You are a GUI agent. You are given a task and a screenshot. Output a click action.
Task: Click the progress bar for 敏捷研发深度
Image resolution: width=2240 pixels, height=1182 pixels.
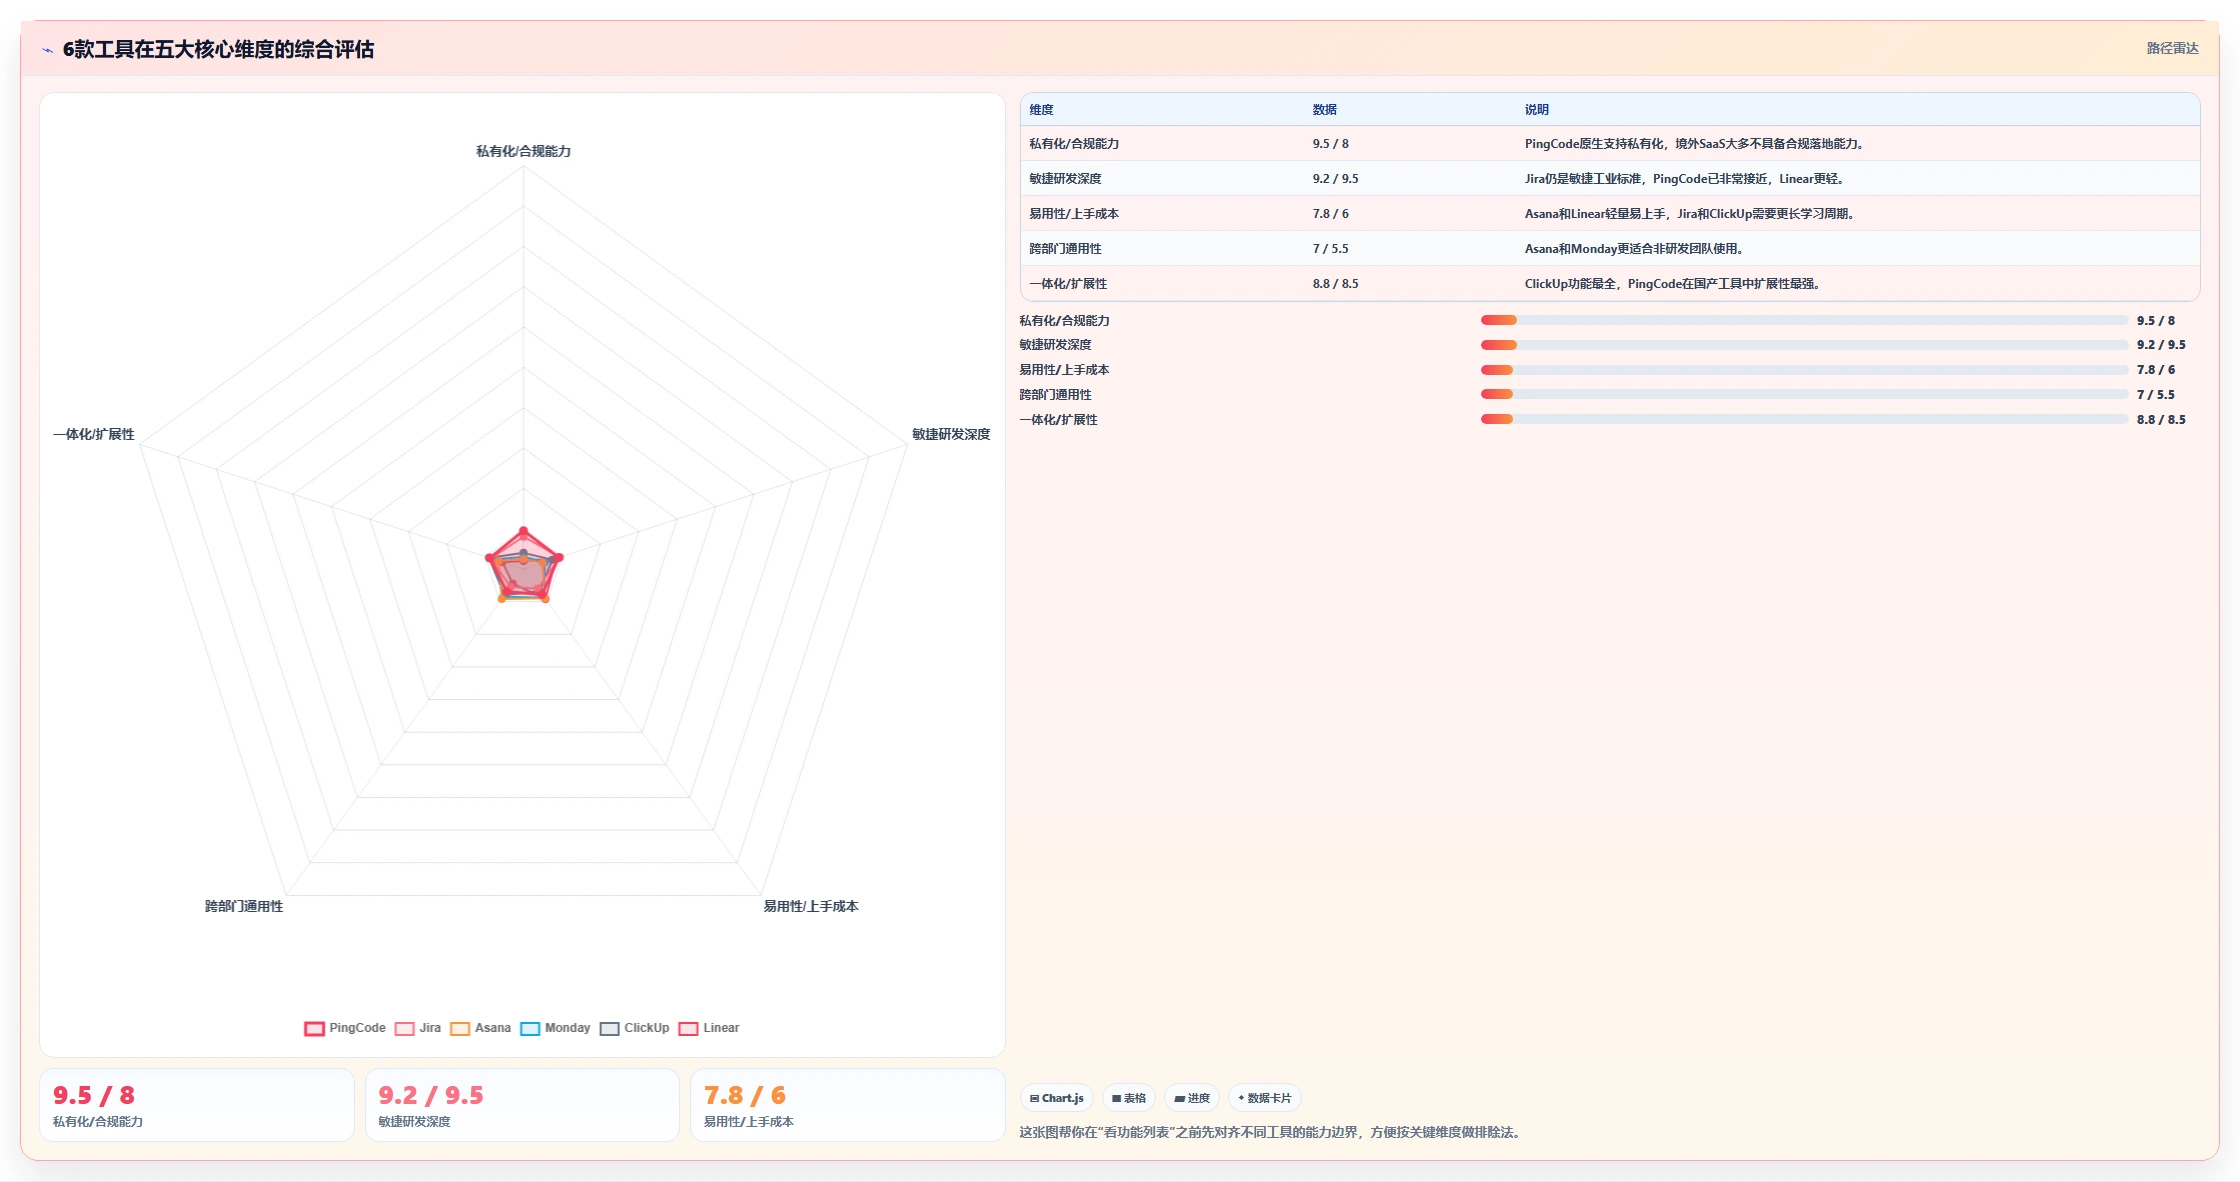point(1804,345)
